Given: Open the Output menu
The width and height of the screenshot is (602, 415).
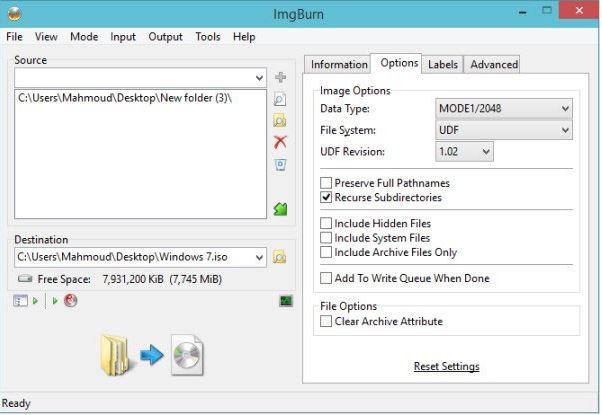Looking at the screenshot, I should click(165, 37).
